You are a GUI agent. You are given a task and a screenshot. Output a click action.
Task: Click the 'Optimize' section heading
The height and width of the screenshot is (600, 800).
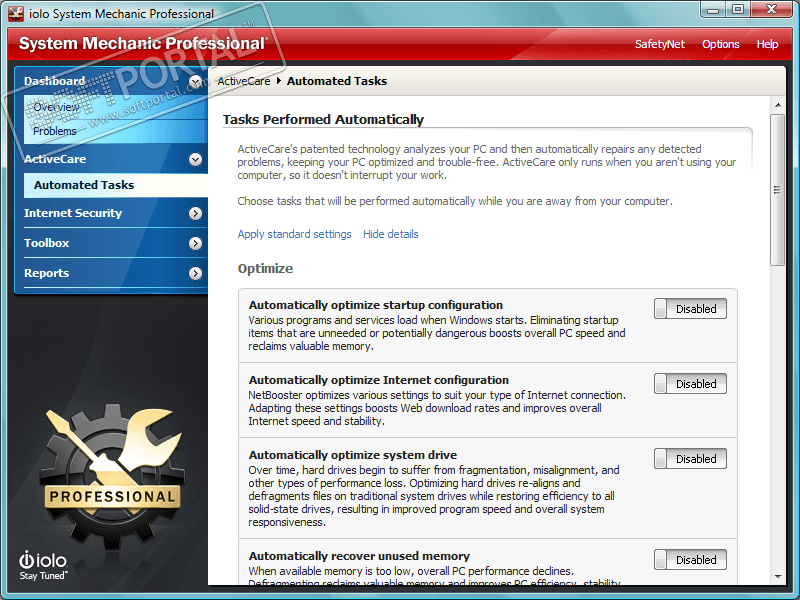point(265,269)
